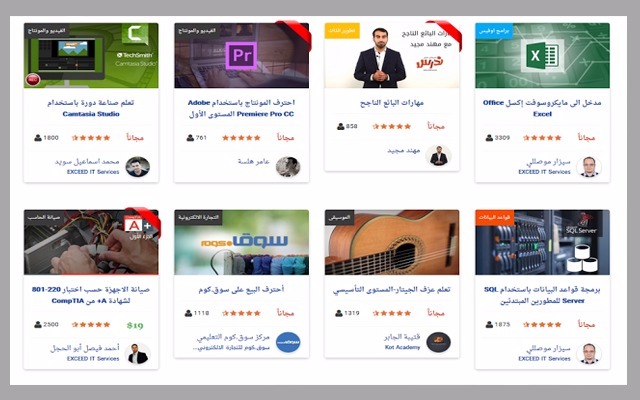This screenshot has width=640, height=400.
Task: Click the $19 price on CompTIA course
Action: pos(135,325)
